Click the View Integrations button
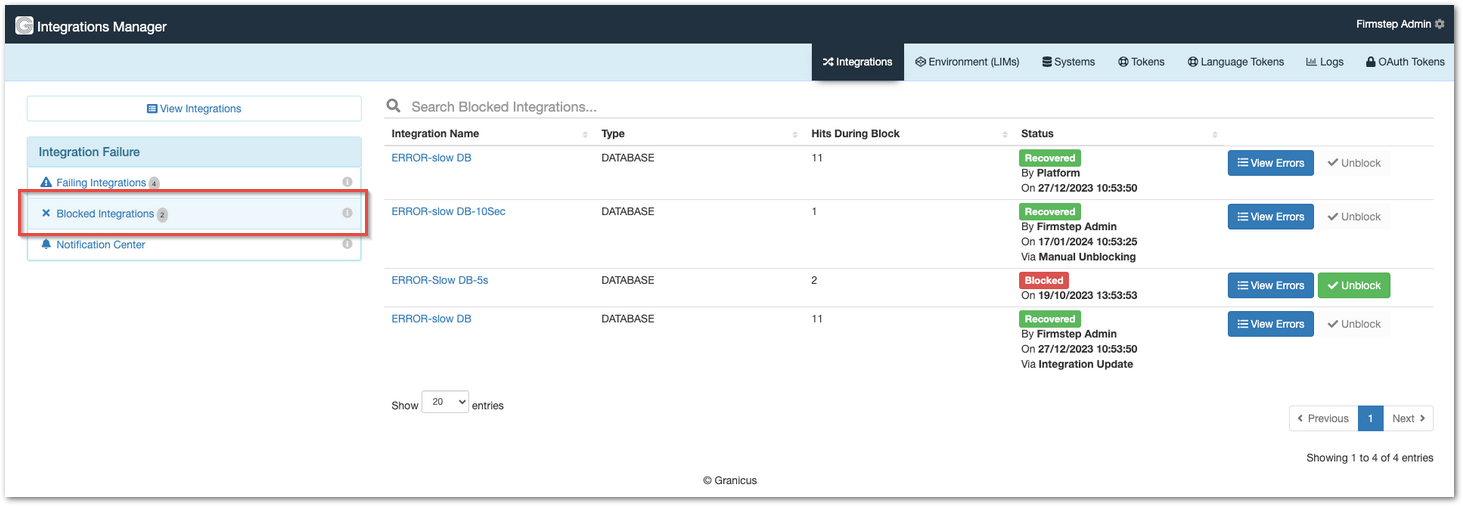Image resolution: width=1463 pixels, height=506 pixels. click(x=194, y=108)
